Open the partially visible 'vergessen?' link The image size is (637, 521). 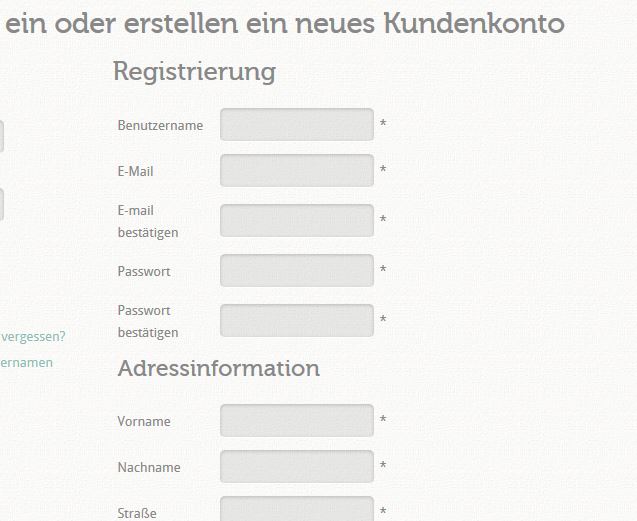pos(33,336)
